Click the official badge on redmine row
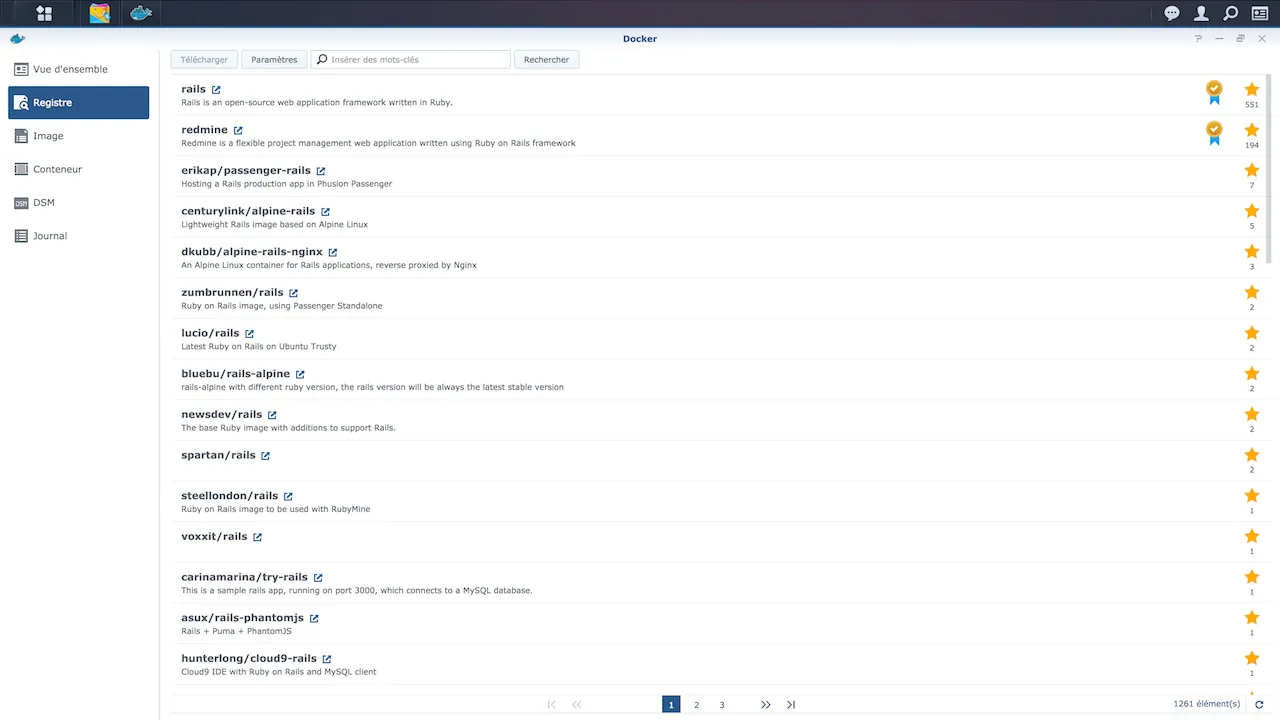1280x720 pixels. (1214, 133)
